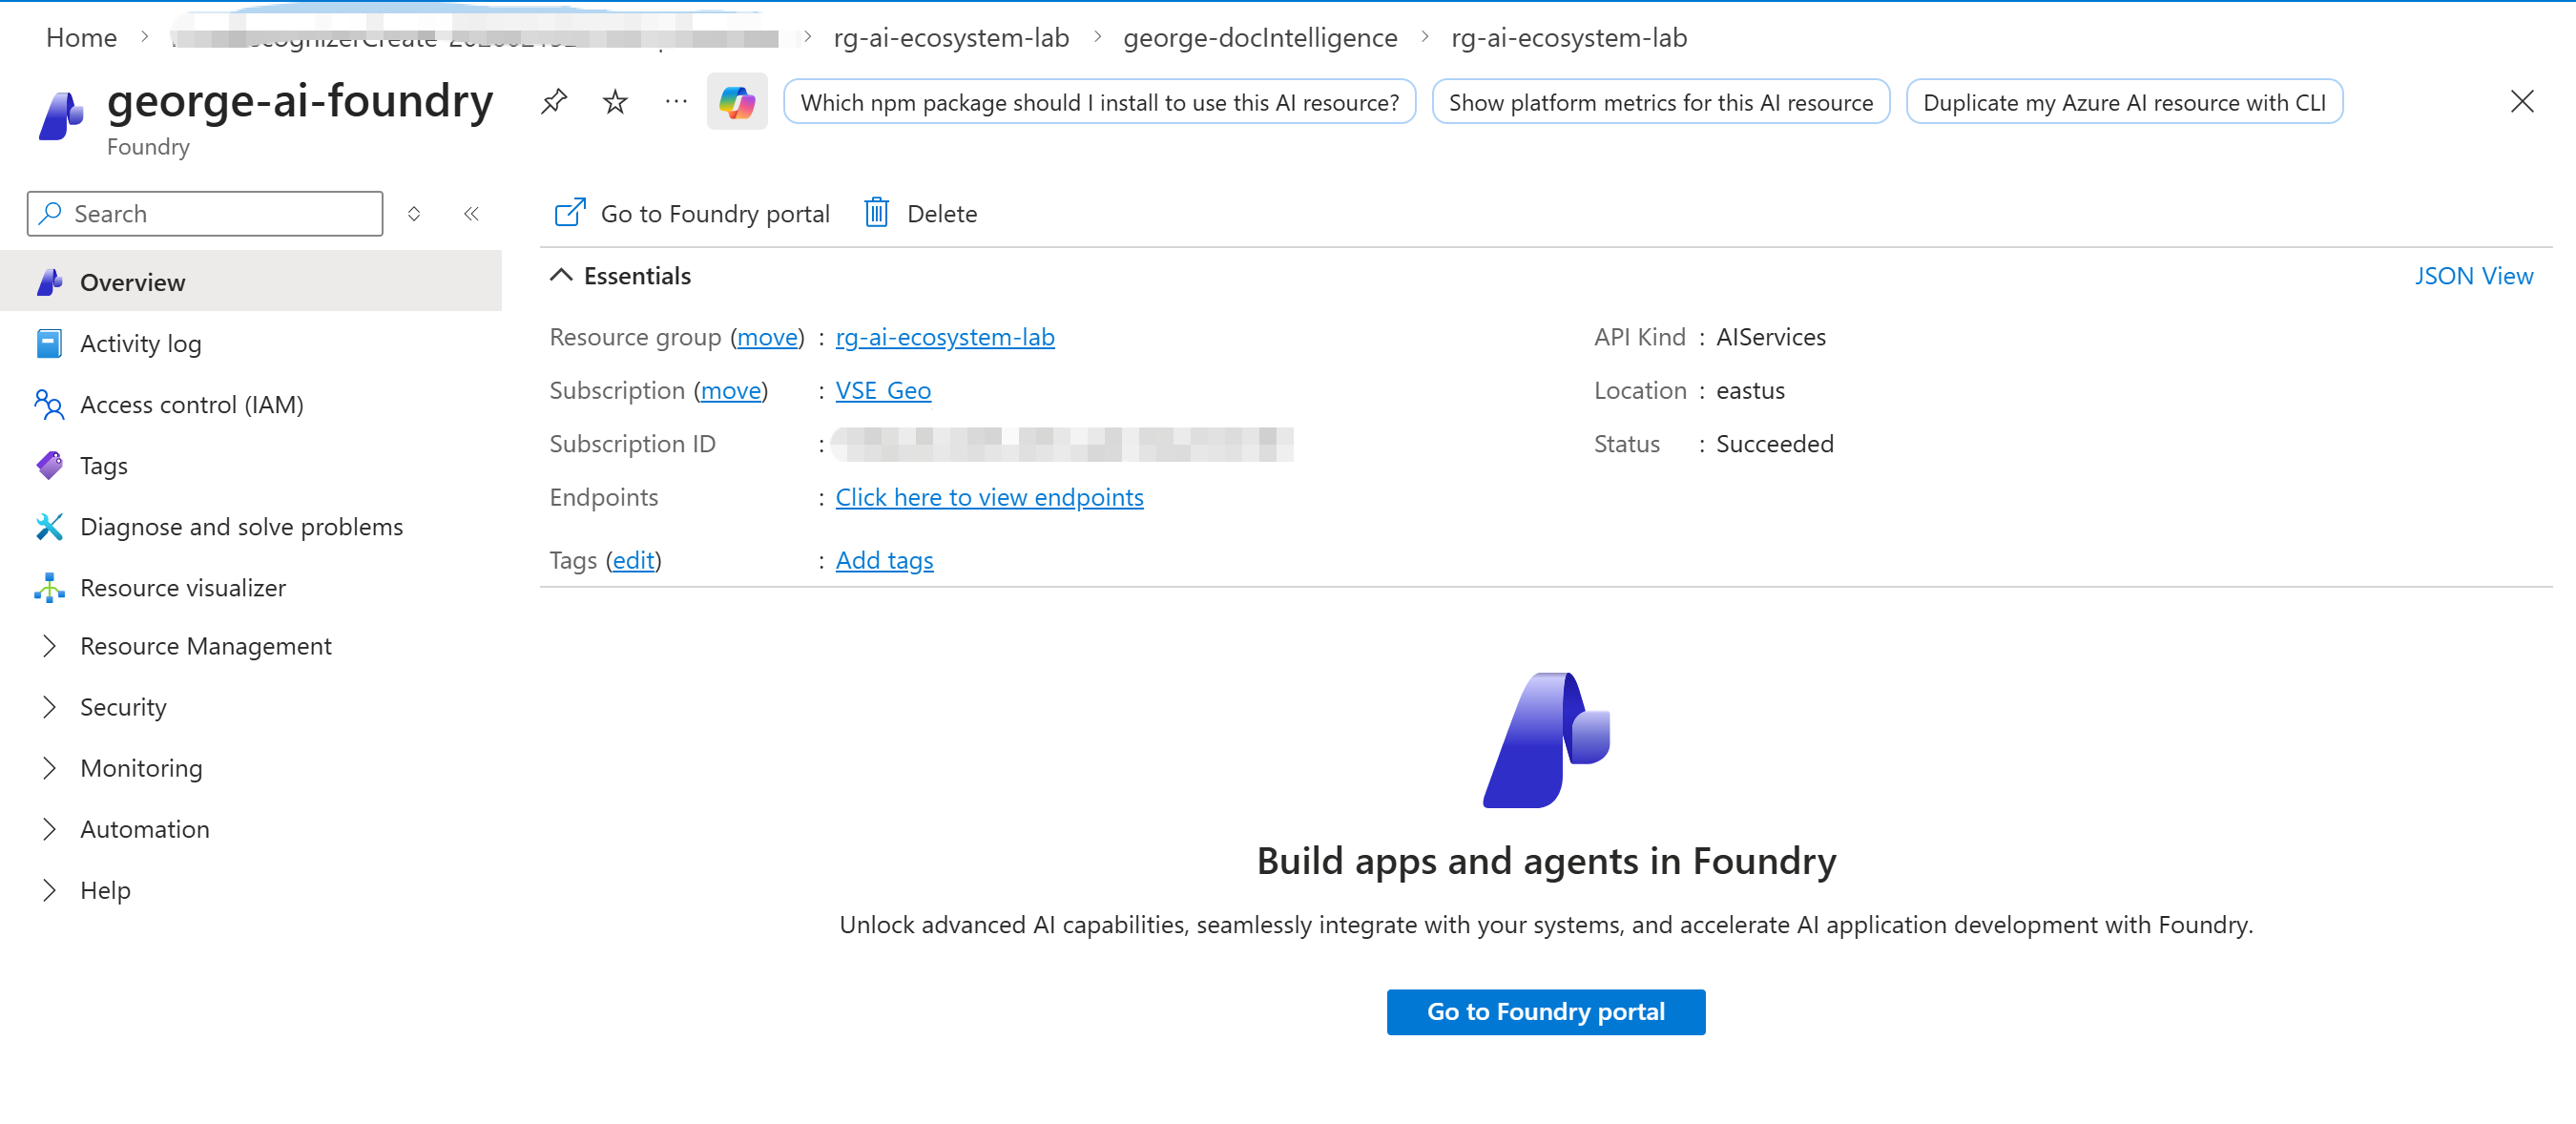Open the Activity log menu item
This screenshot has width=2576, height=1124.
pos(140,344)
